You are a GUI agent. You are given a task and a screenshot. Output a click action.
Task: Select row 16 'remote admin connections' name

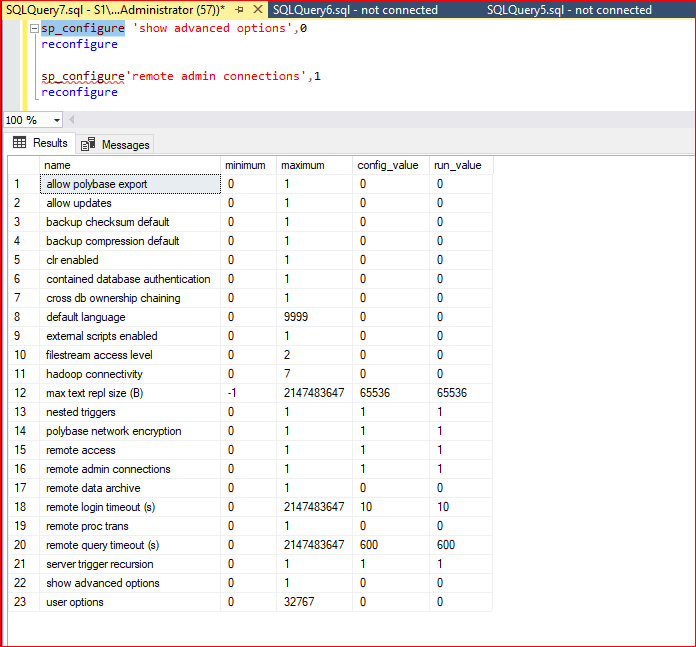(x=108, y=469)
